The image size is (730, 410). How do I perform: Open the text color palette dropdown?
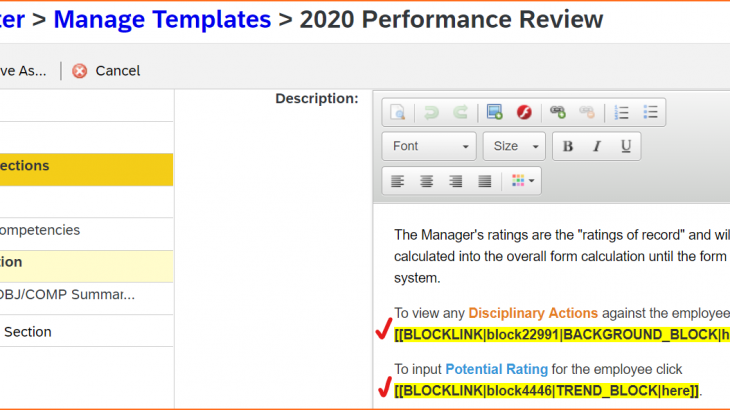coord(523,181)
